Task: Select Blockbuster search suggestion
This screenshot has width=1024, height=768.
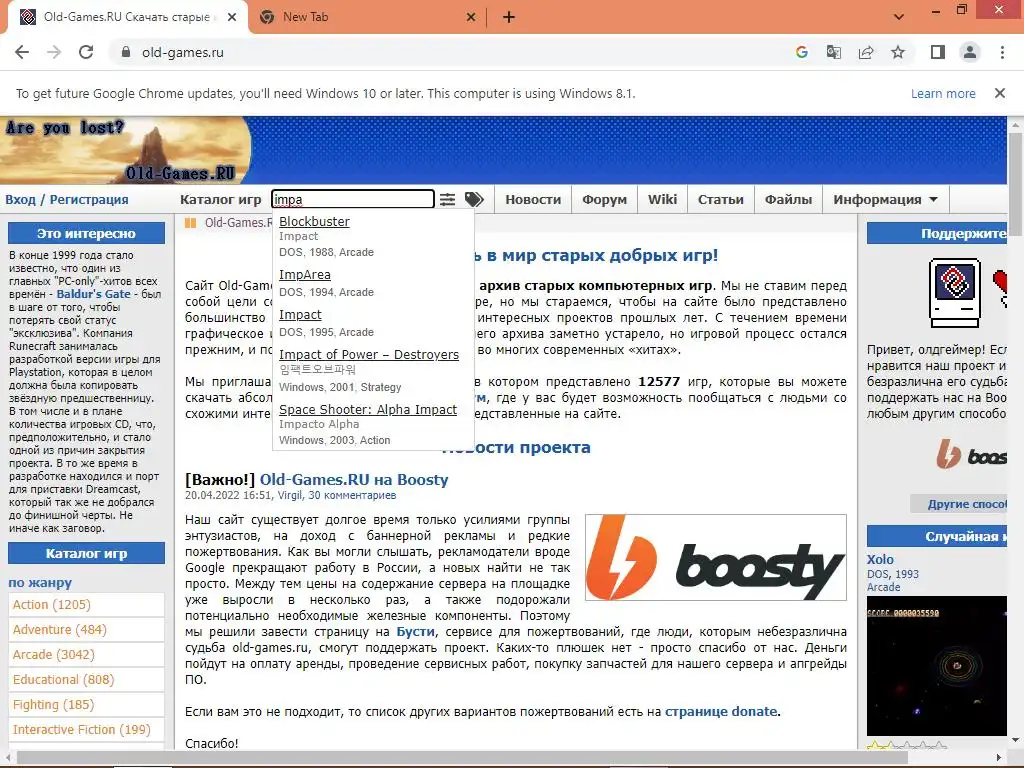Action: coord(314,221)
